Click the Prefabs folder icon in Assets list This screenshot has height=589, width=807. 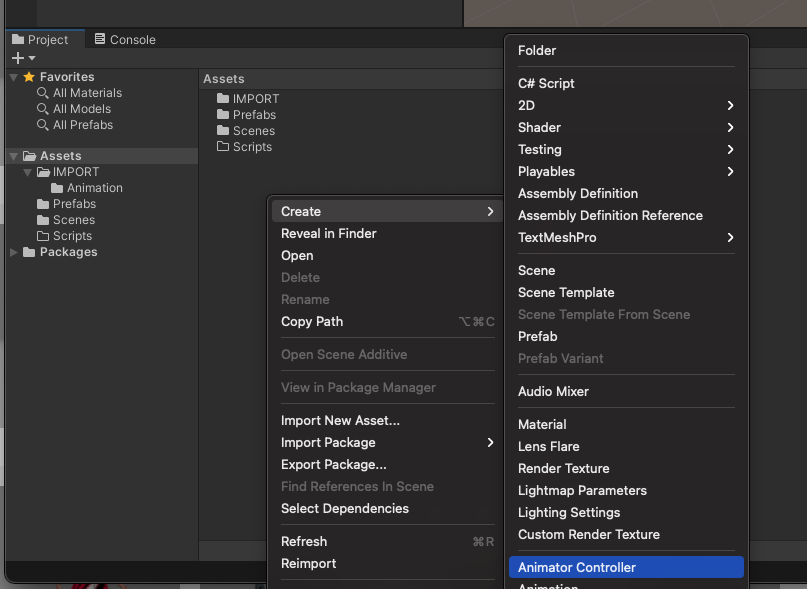[223, 115]
